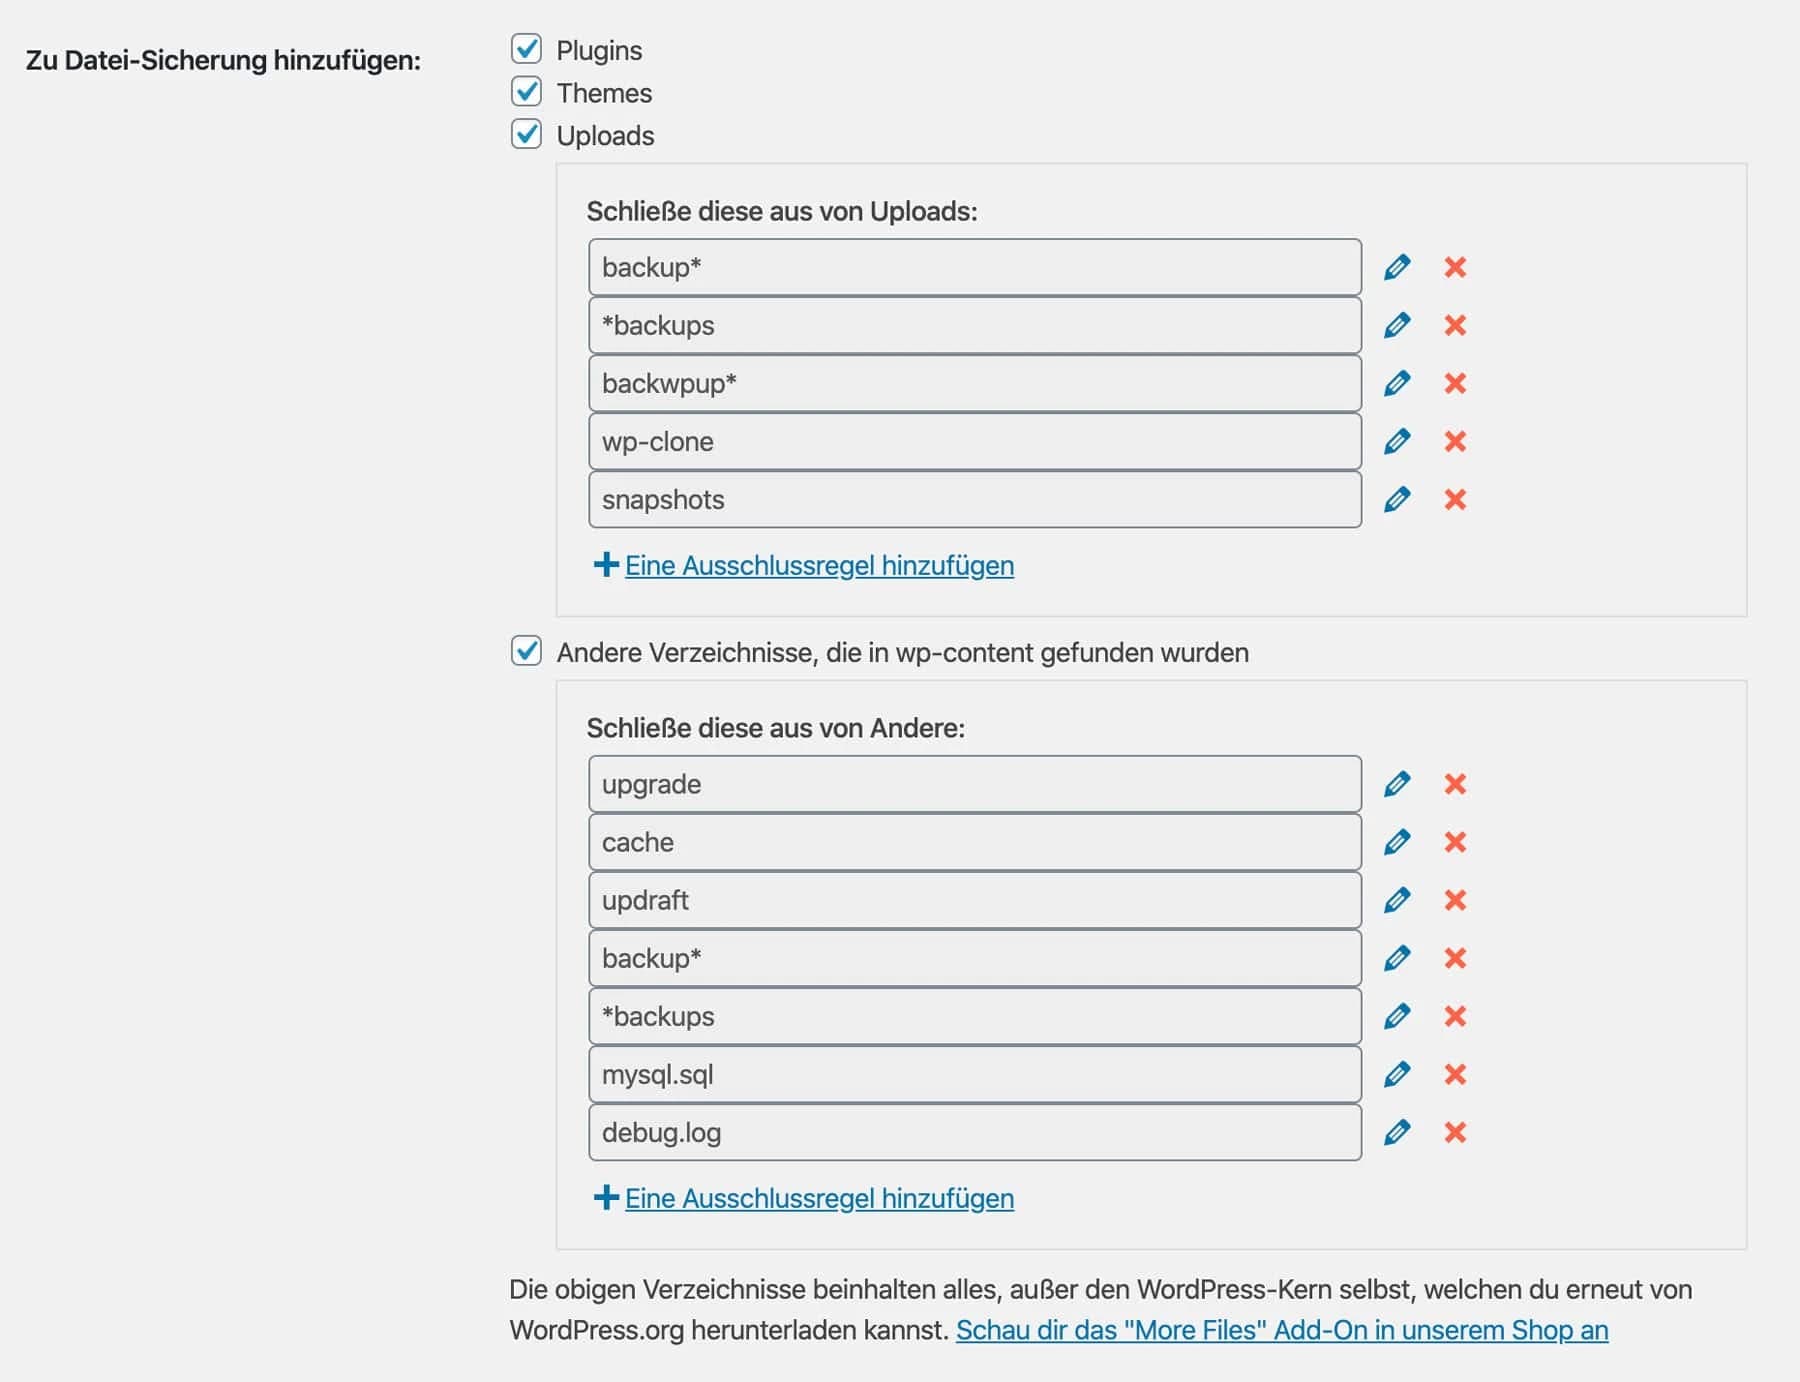Screen dimensions: 1800x1382
Task: Edit the upgrade exclusion rule
Action: click(1398, 784)
